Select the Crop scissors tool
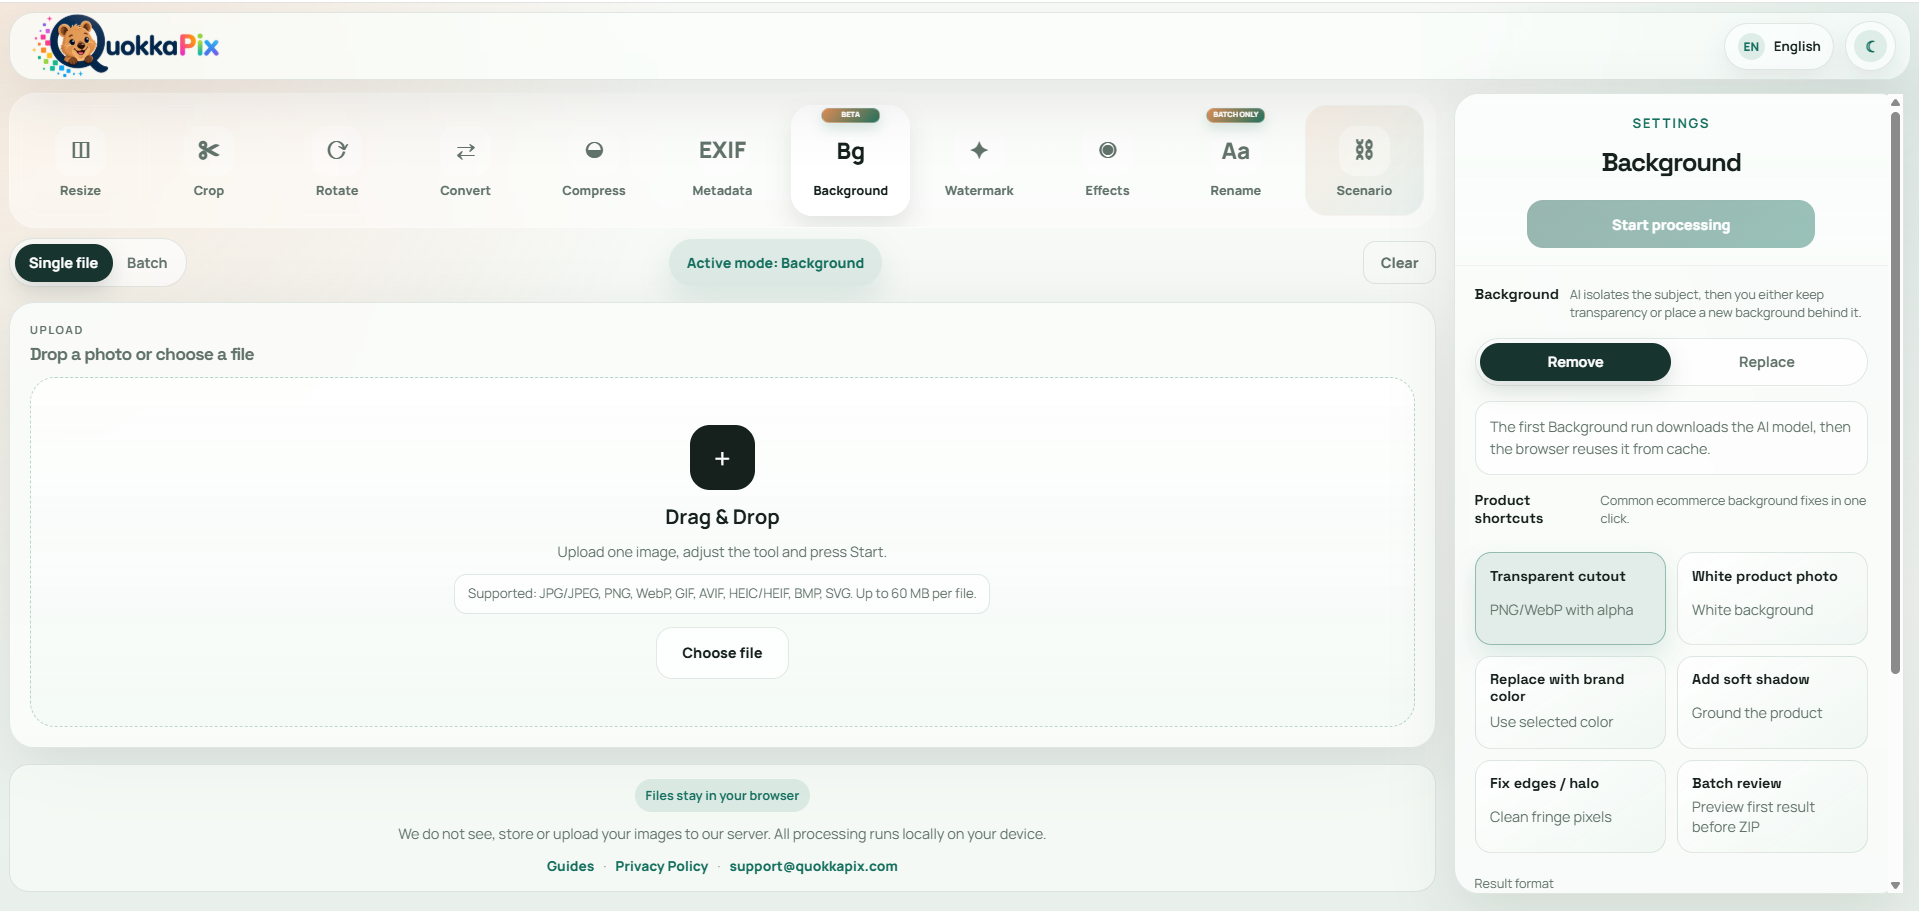The image size is (1919, 911). pyautogui.click(x=208, y=161)
